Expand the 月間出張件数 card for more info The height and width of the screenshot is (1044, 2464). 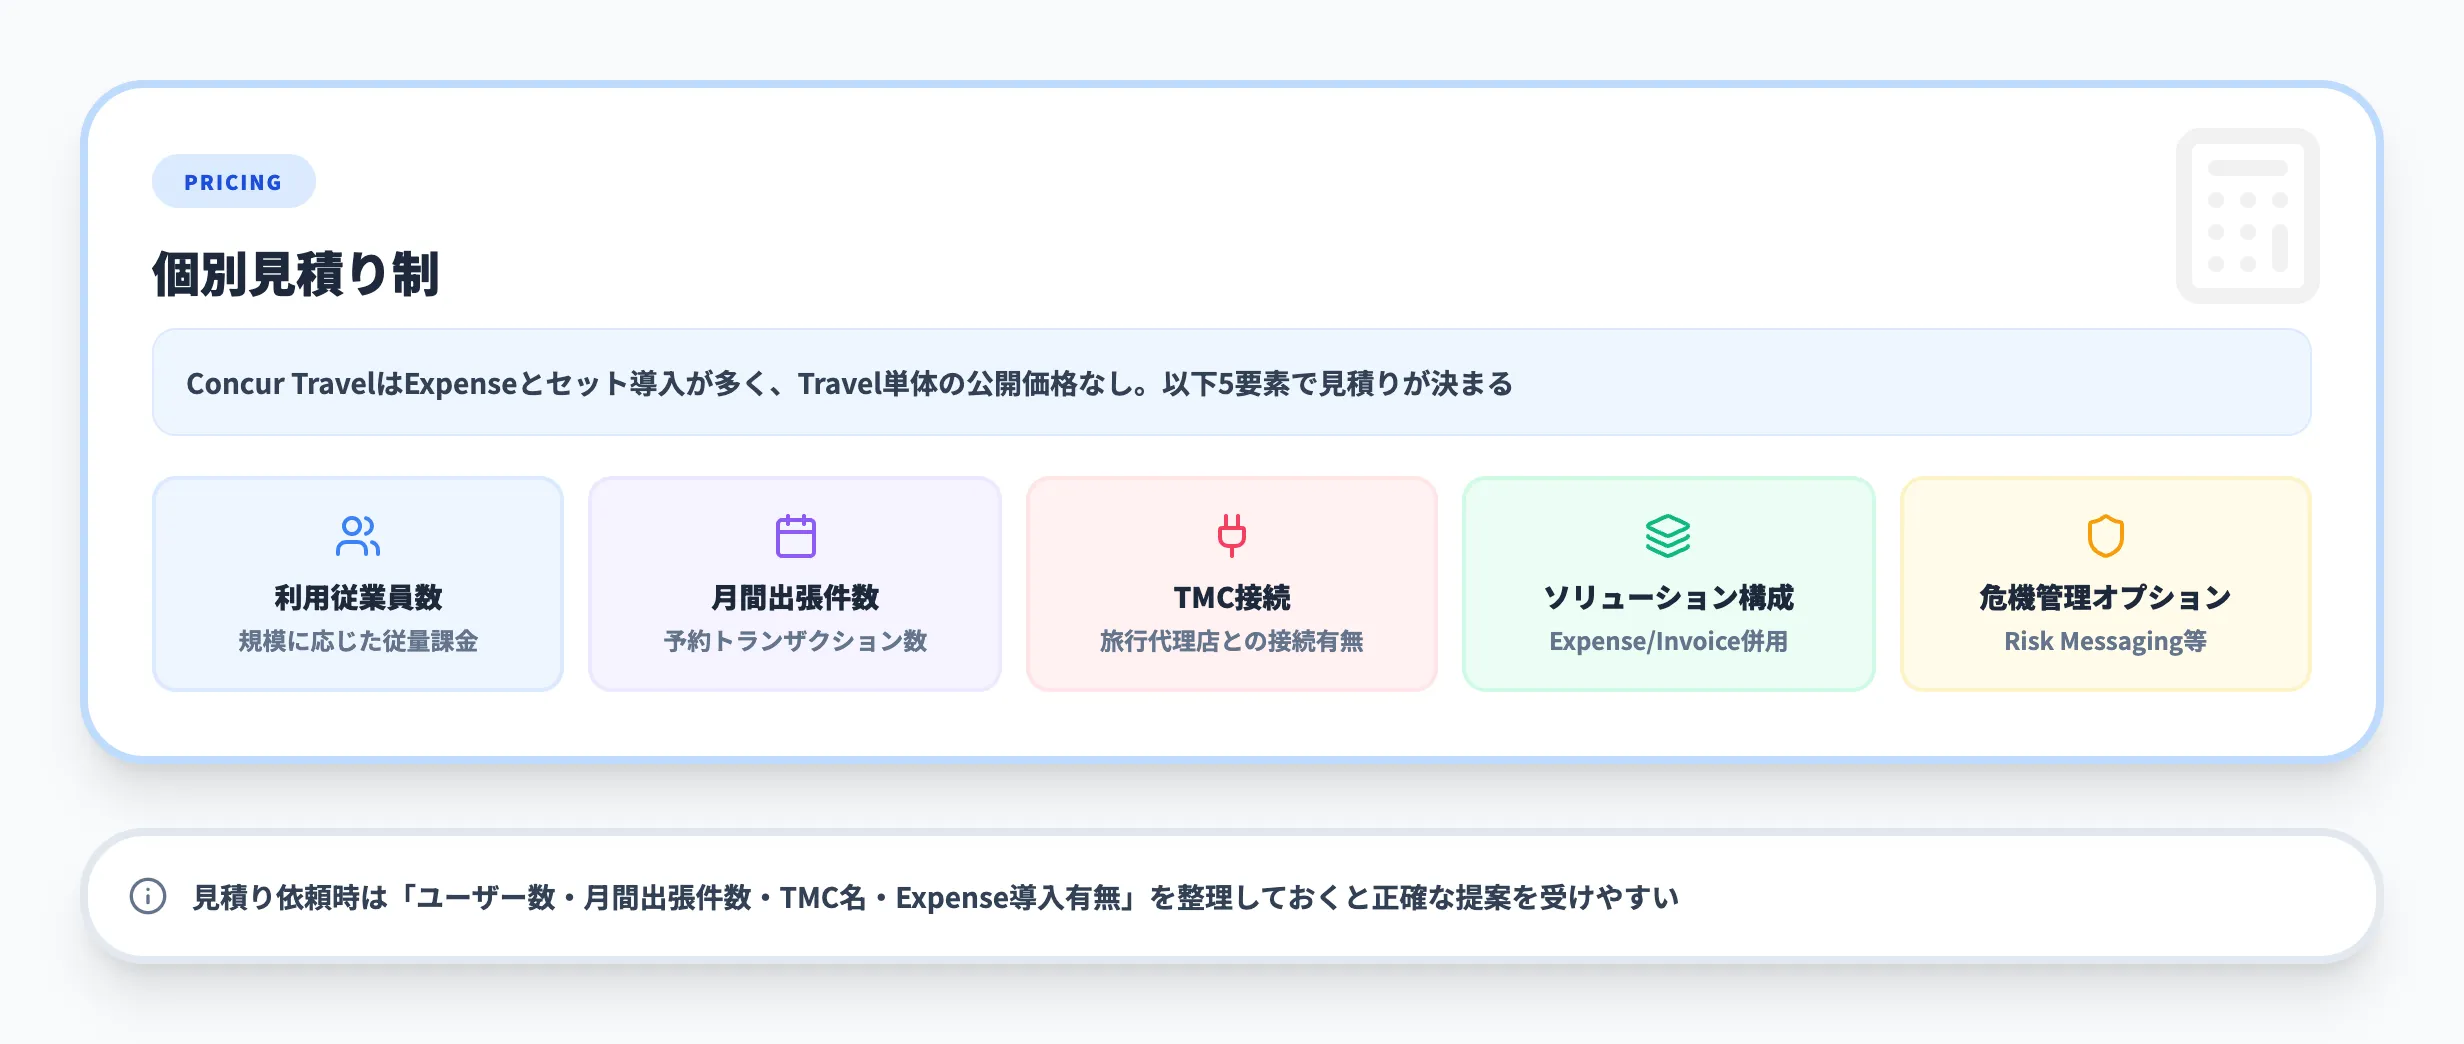(x=795, y=584)
